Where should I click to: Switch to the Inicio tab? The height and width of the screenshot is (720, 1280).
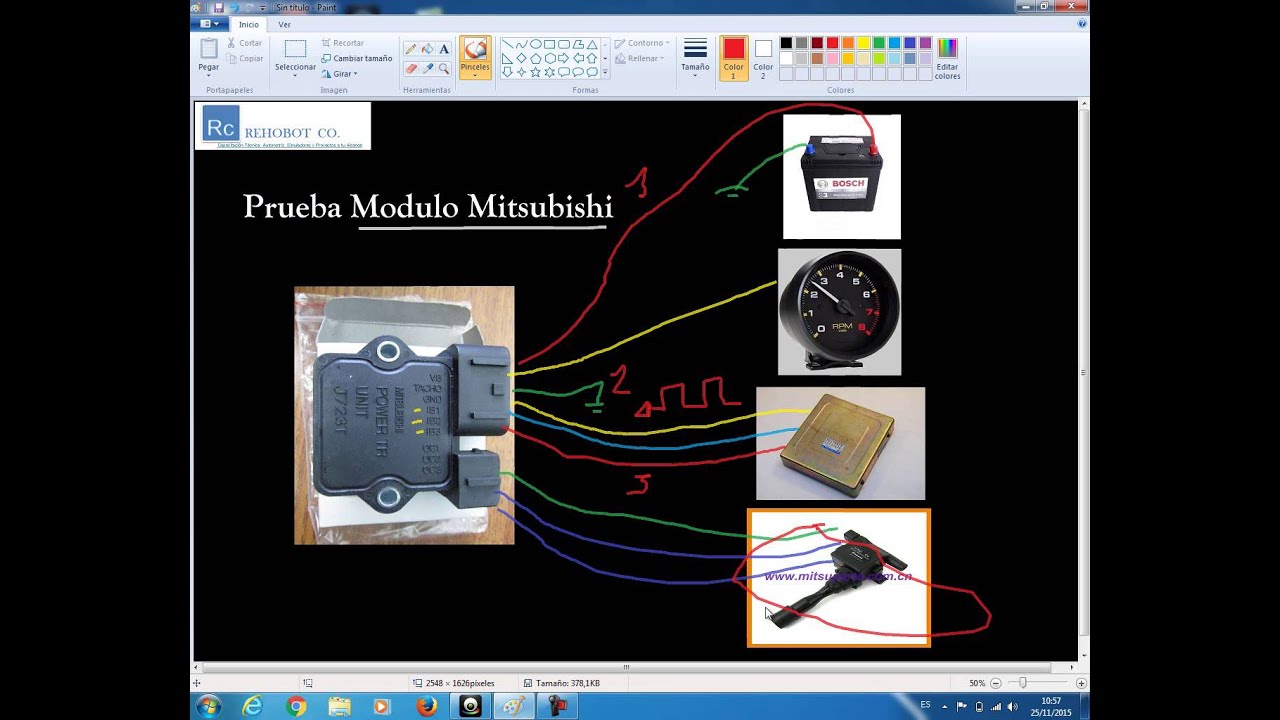[248, 24]
